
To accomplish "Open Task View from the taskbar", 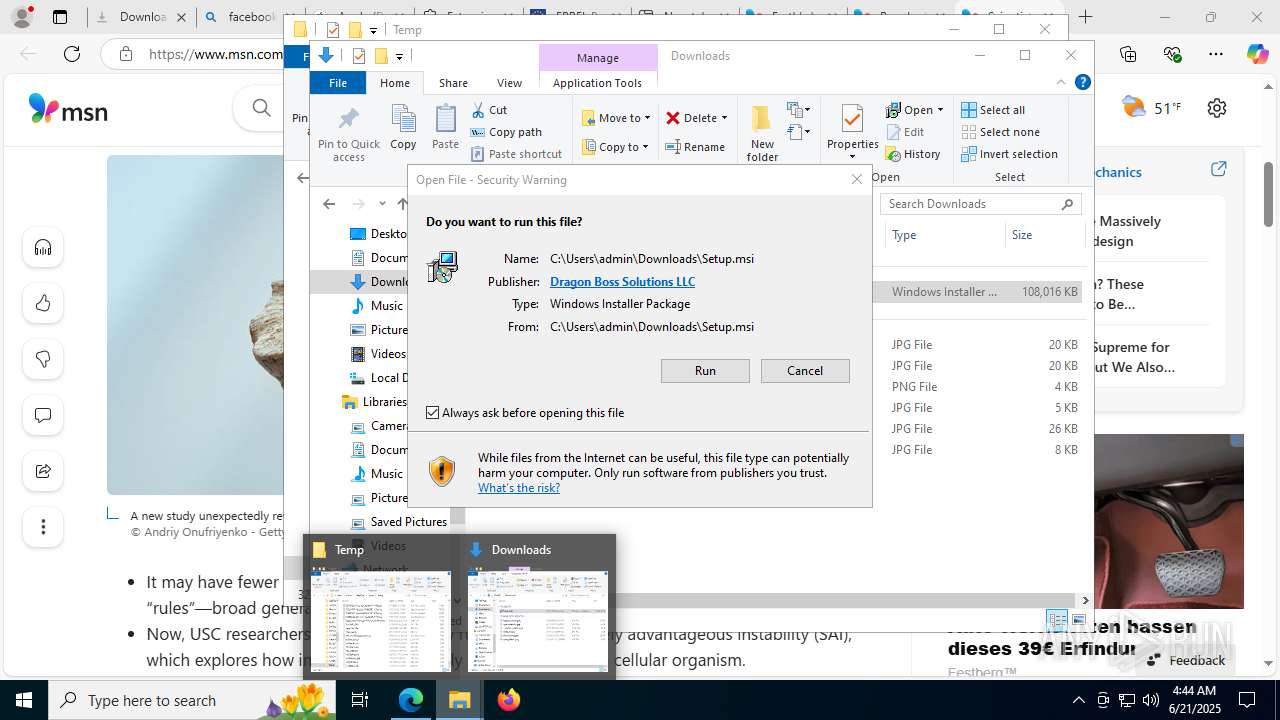I will coord(360,700).
